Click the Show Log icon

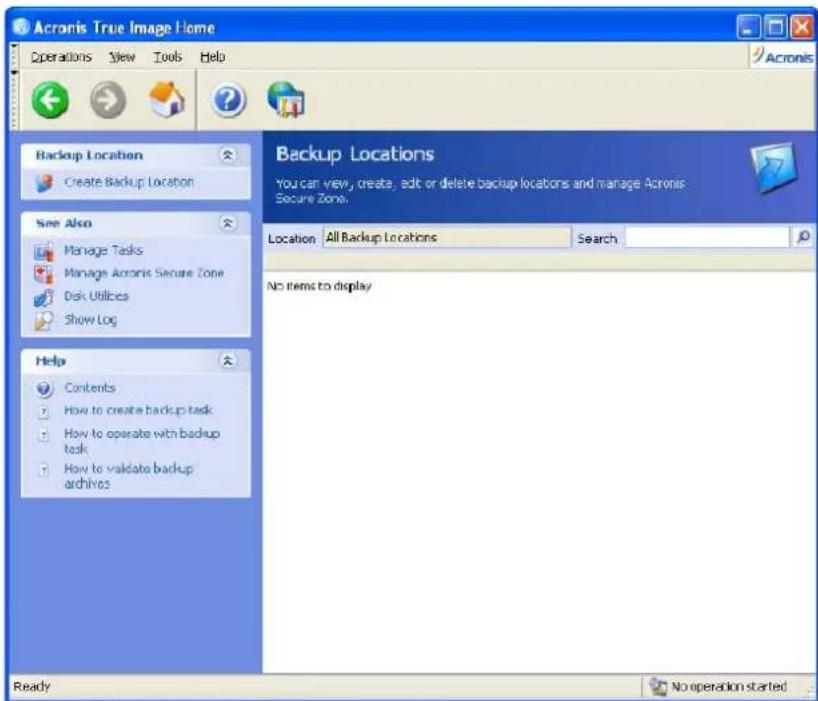point(44,320)
